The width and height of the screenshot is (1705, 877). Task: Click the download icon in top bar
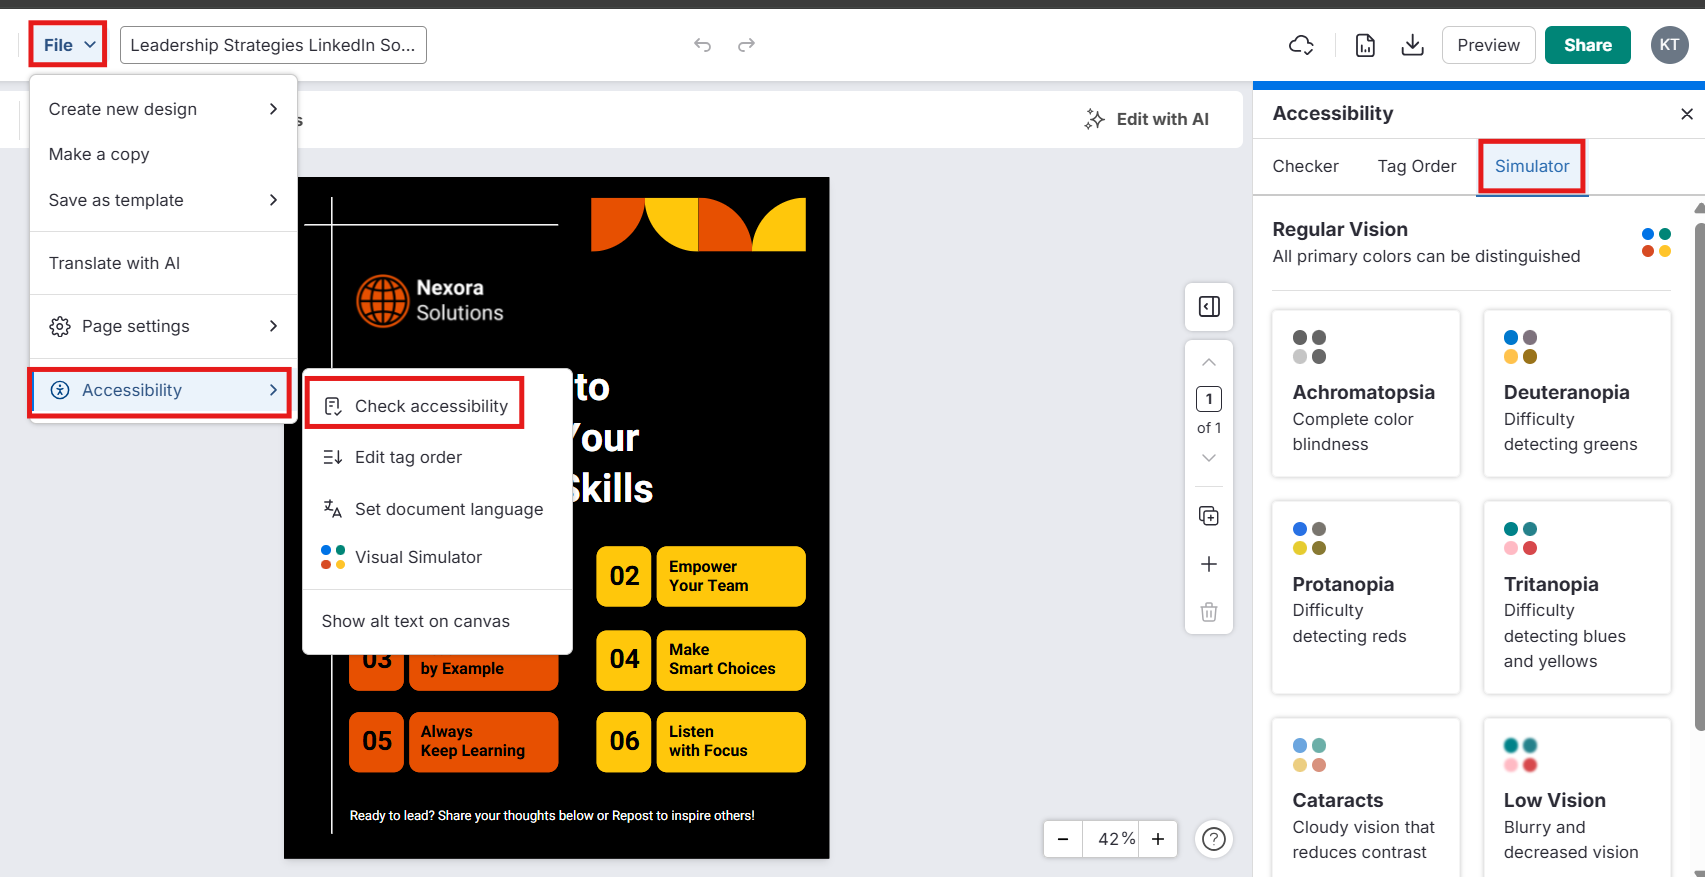[x=1412, y=45]
